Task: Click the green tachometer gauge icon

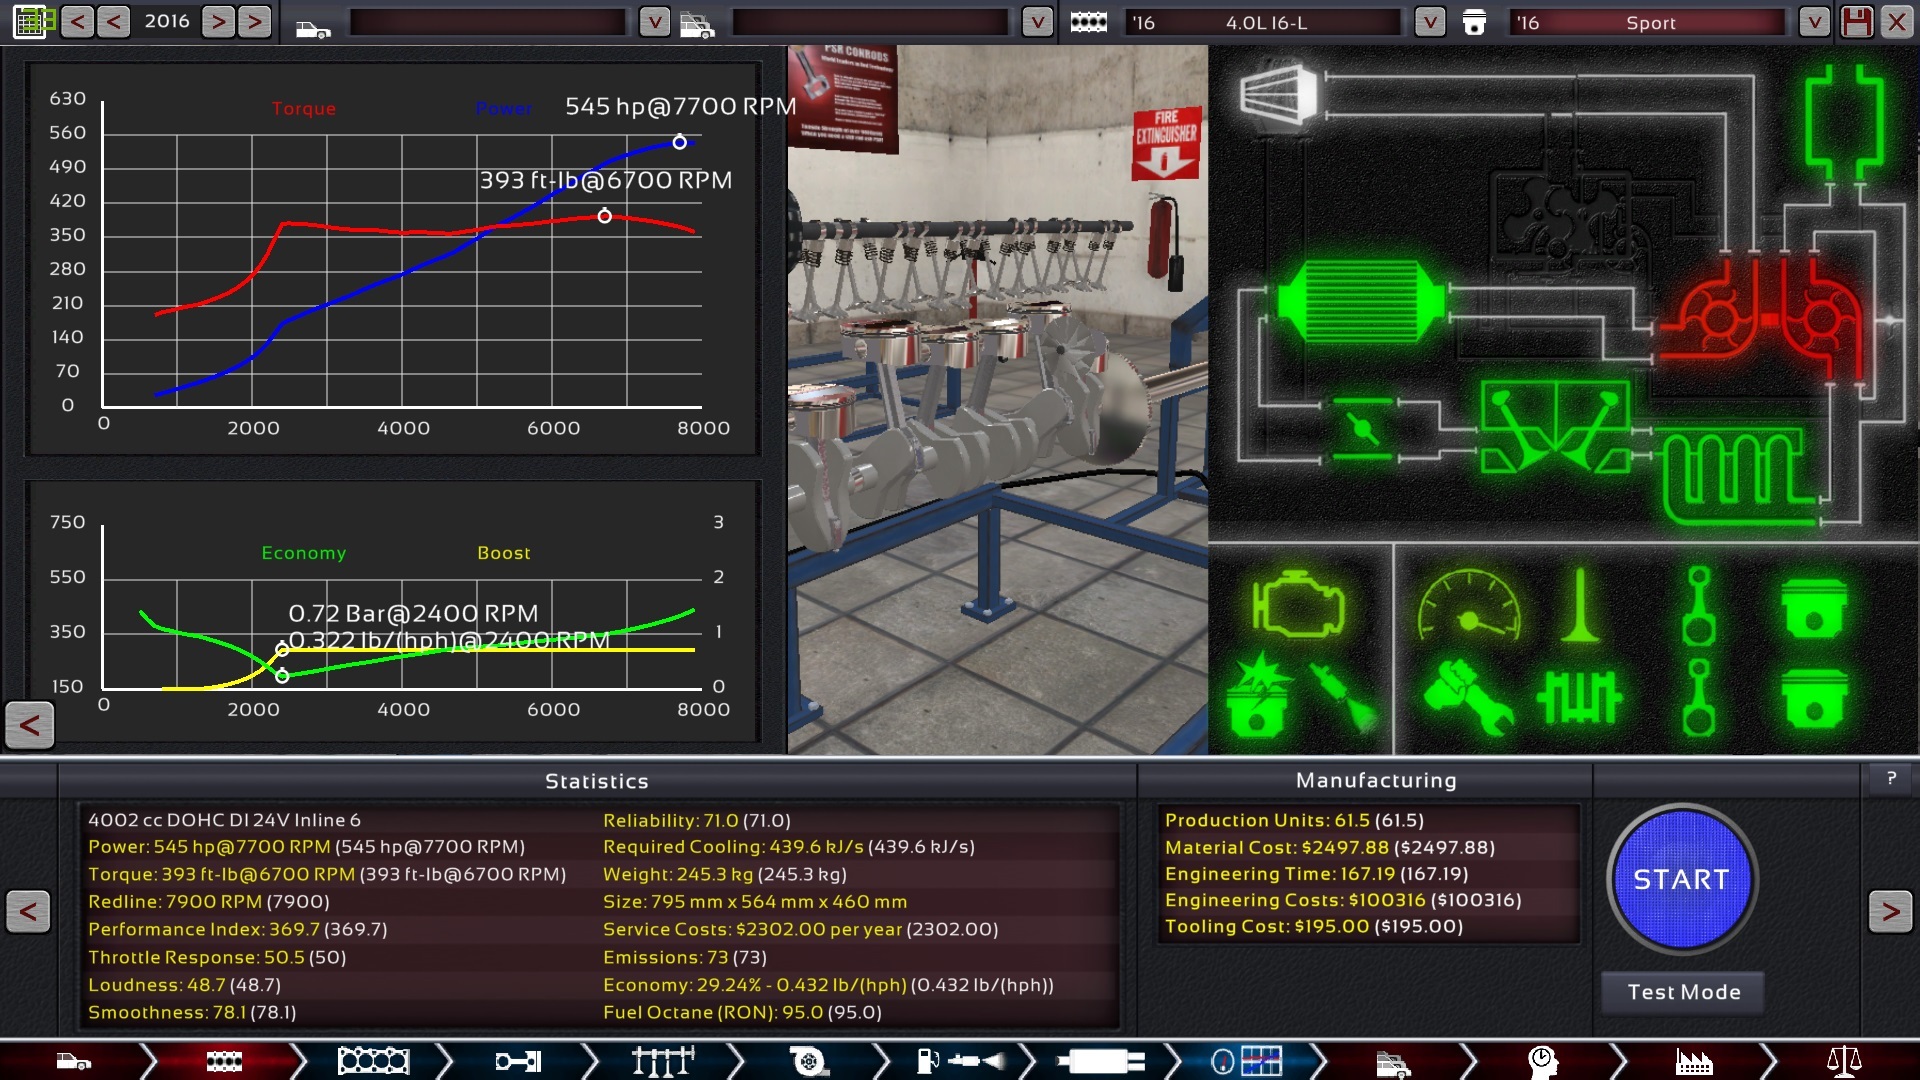Action: pos(1468,604)
